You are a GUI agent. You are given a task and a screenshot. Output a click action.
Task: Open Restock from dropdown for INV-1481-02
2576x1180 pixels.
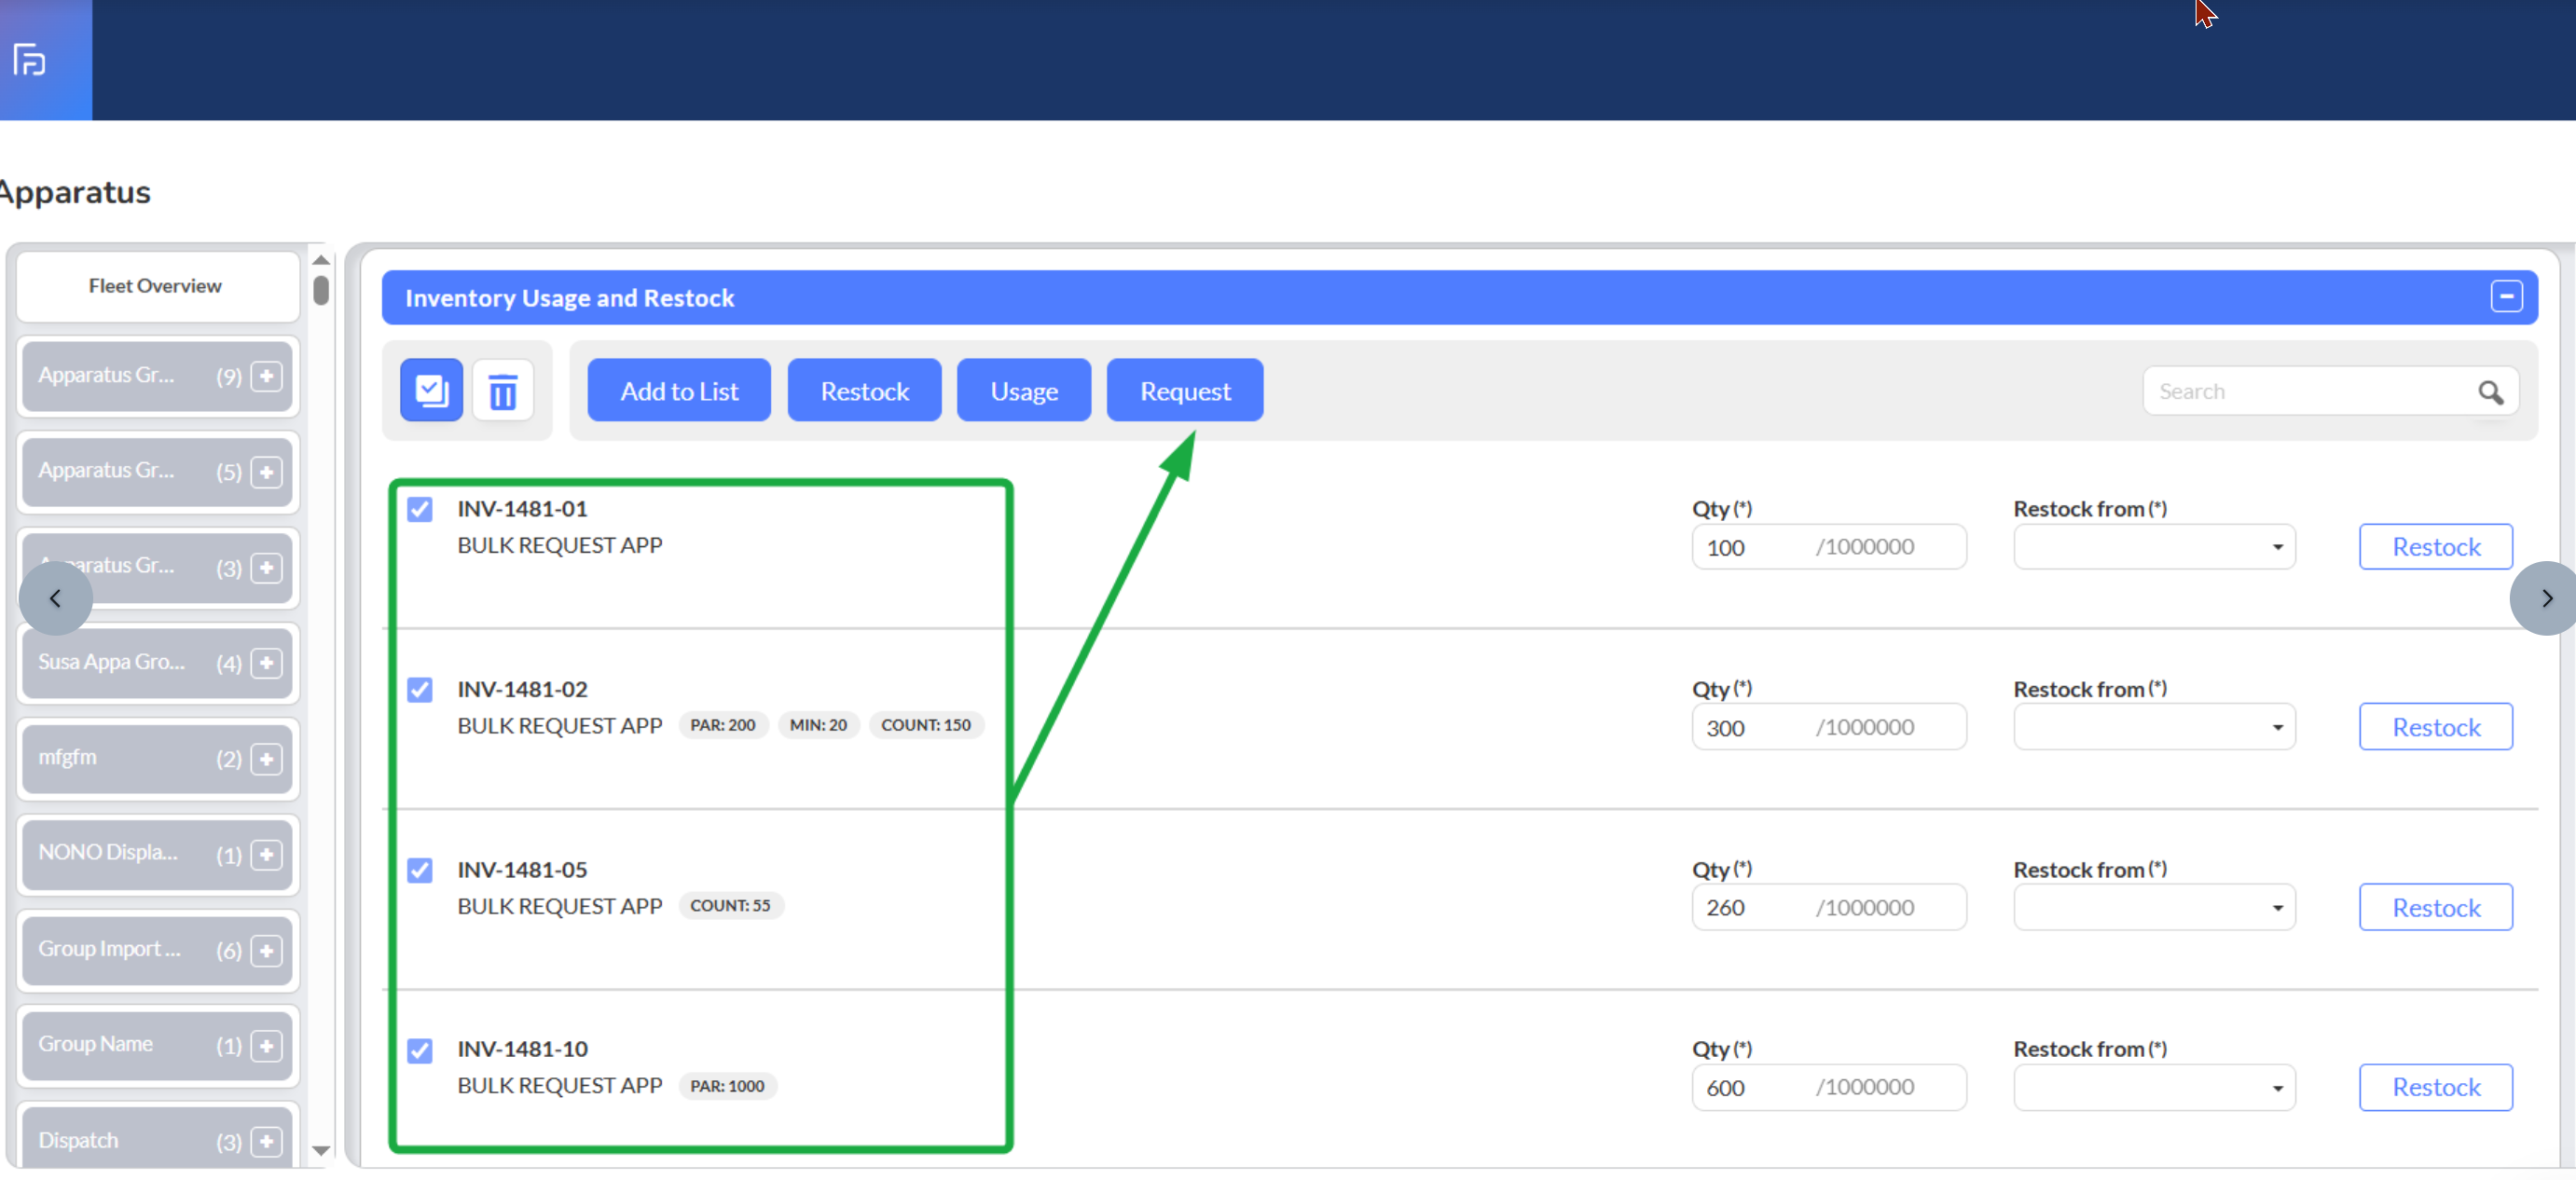click(x=2153, y=727)
